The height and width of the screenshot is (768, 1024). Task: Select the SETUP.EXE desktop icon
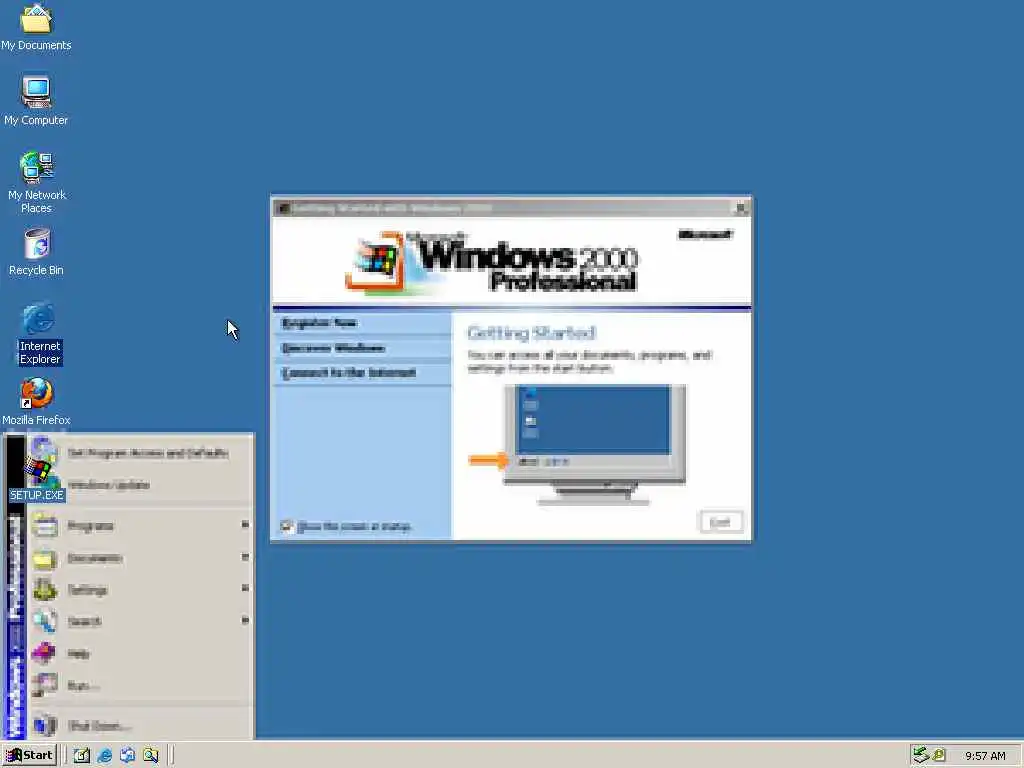point(37,480)
